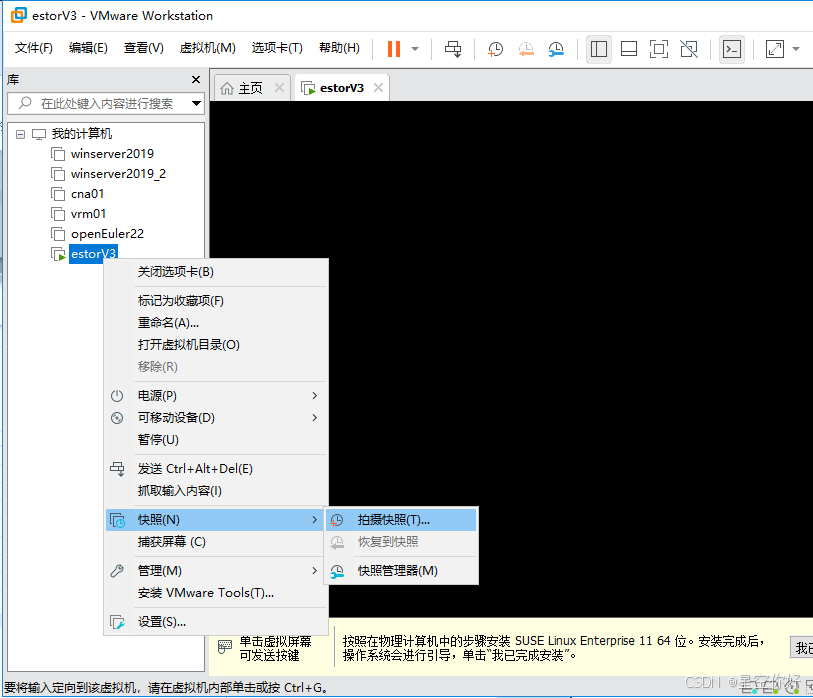
Task: Select estorV3 in the library tree
Action: (93, 254)
